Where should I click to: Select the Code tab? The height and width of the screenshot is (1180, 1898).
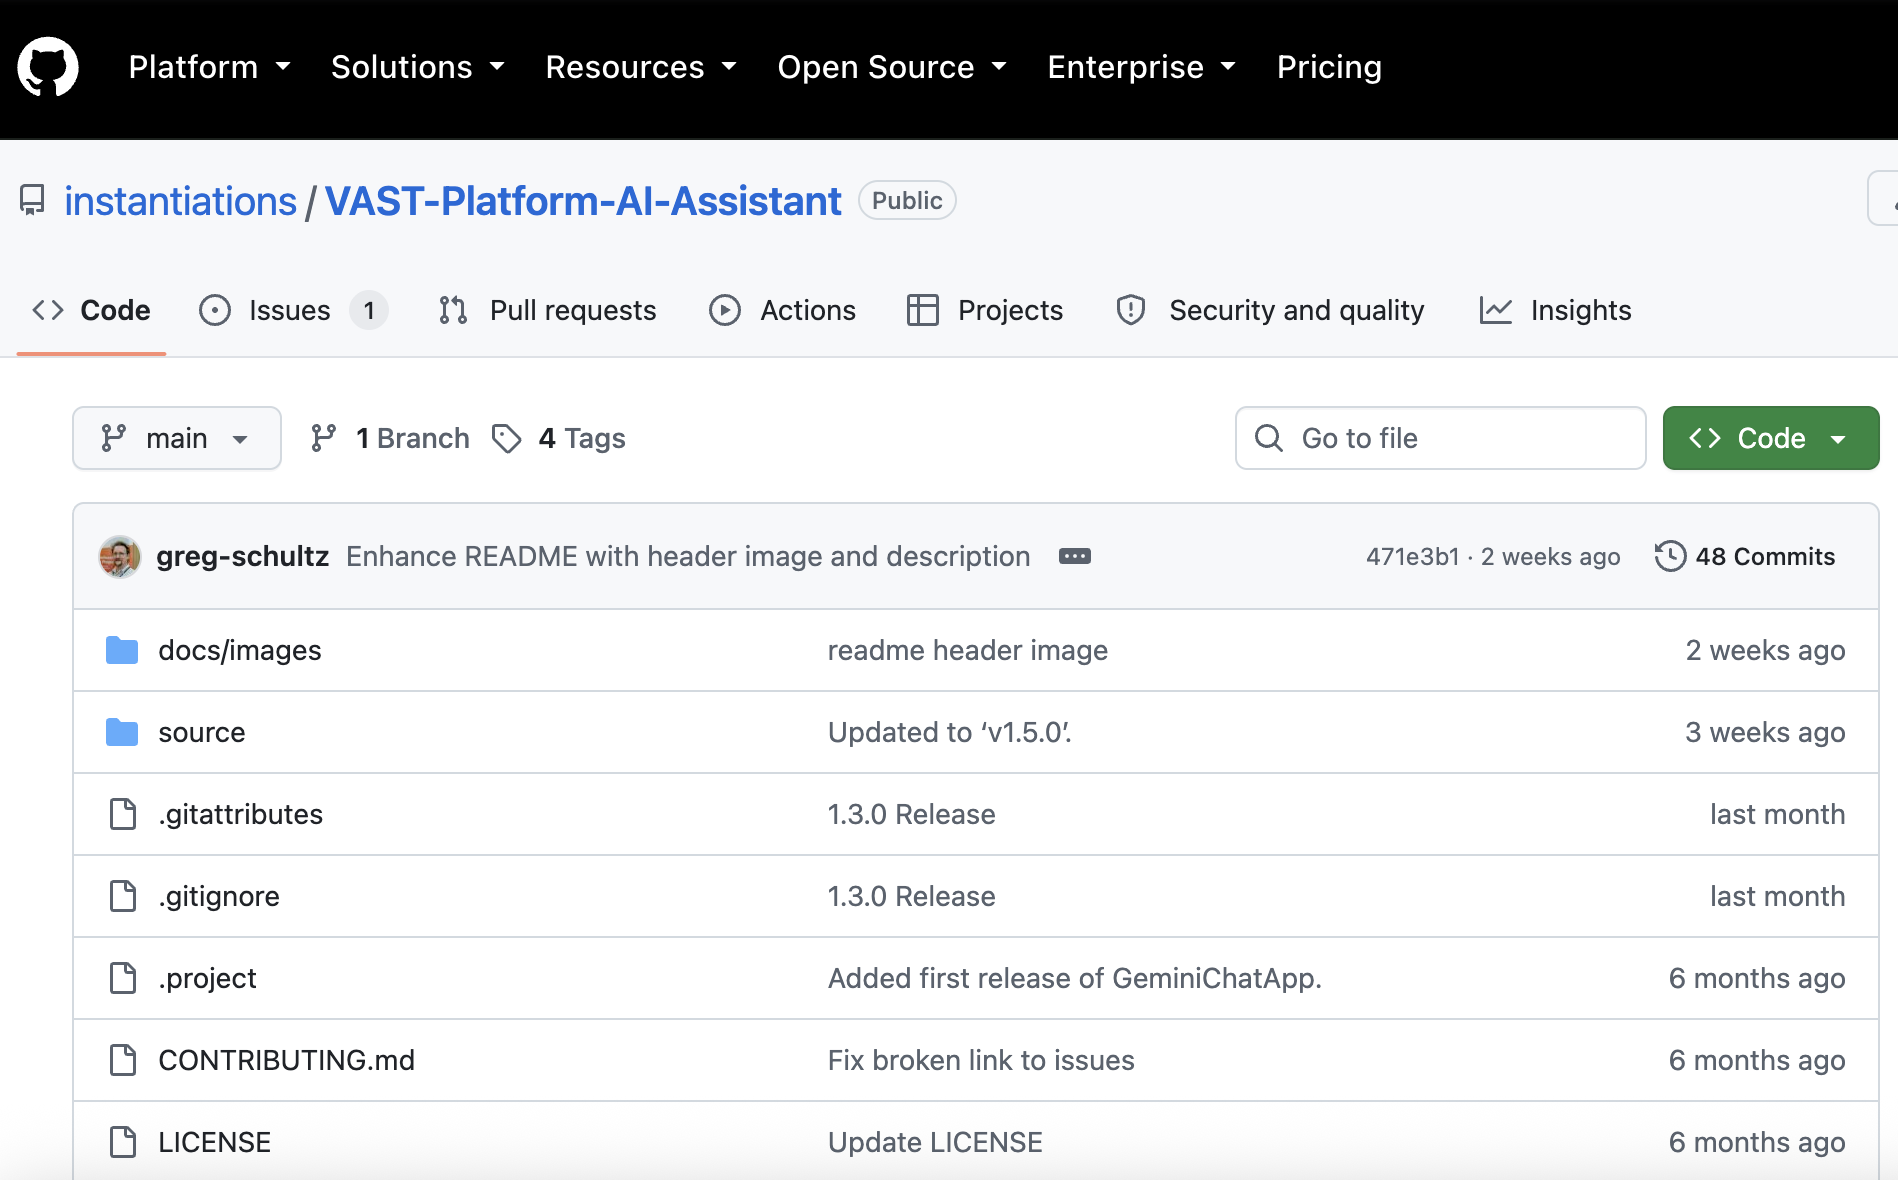91,310
